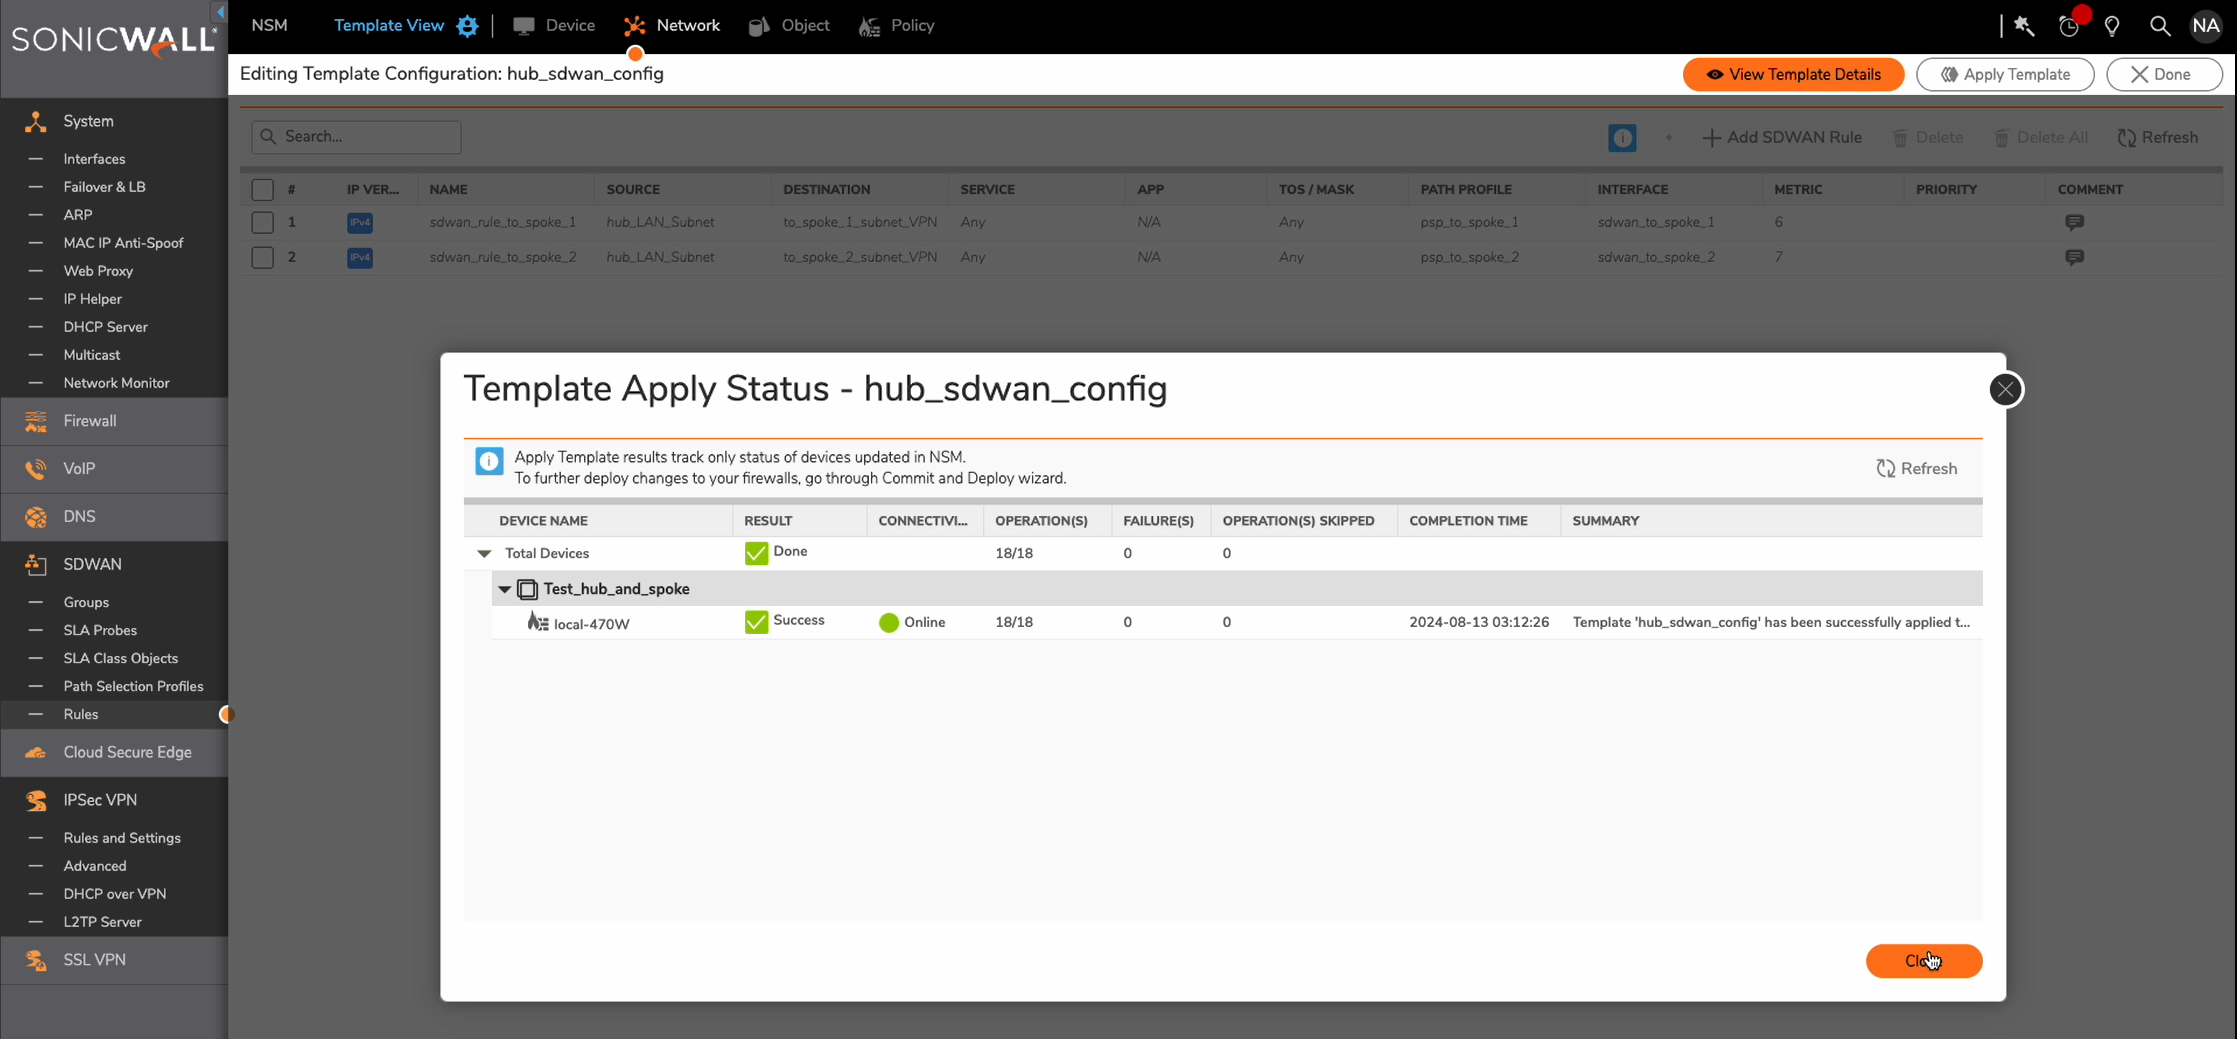Click the NSM label in top bar
The height and width of the screenshot is (1039, 2237).
click(270, 26)
